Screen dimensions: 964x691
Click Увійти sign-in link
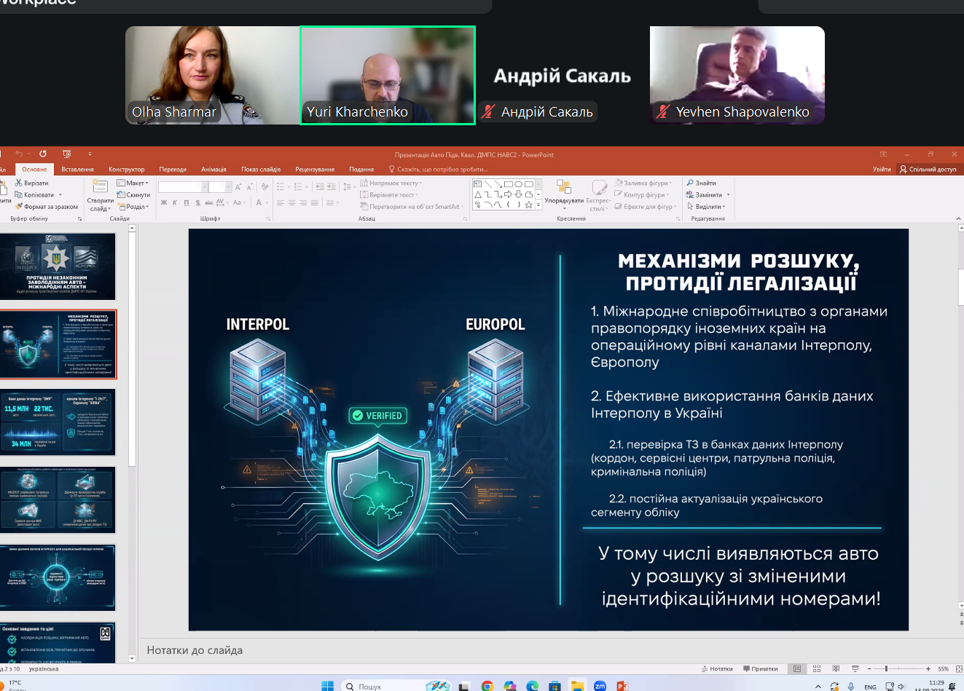point(881,169)
